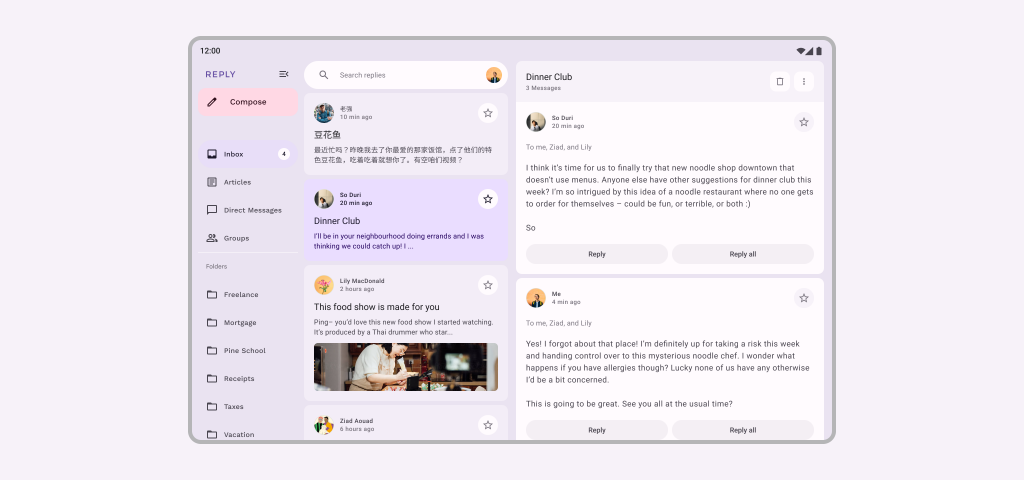This screenshot has width=1024, height=480.
Task: Open the Mortgage folder
Action: coord(248,323)
